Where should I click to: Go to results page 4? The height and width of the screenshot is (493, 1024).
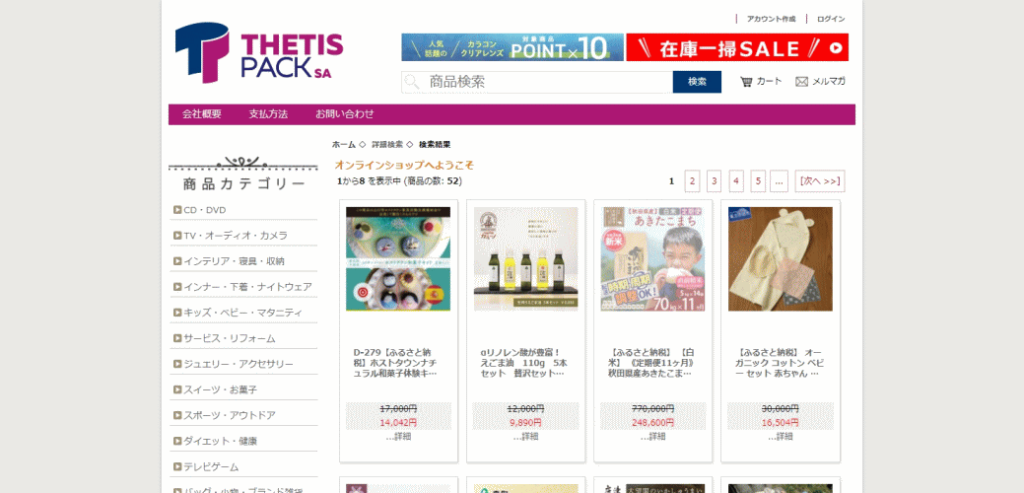737,182
